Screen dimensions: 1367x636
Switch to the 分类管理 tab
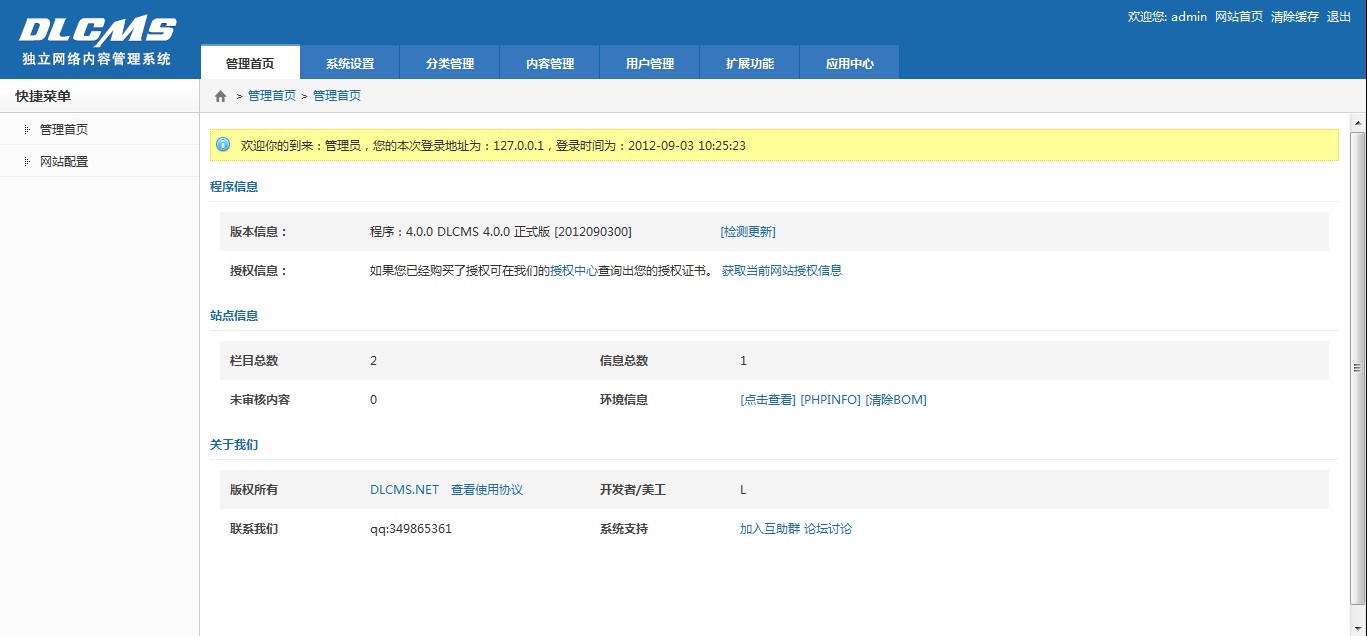(x=450, y=63)
